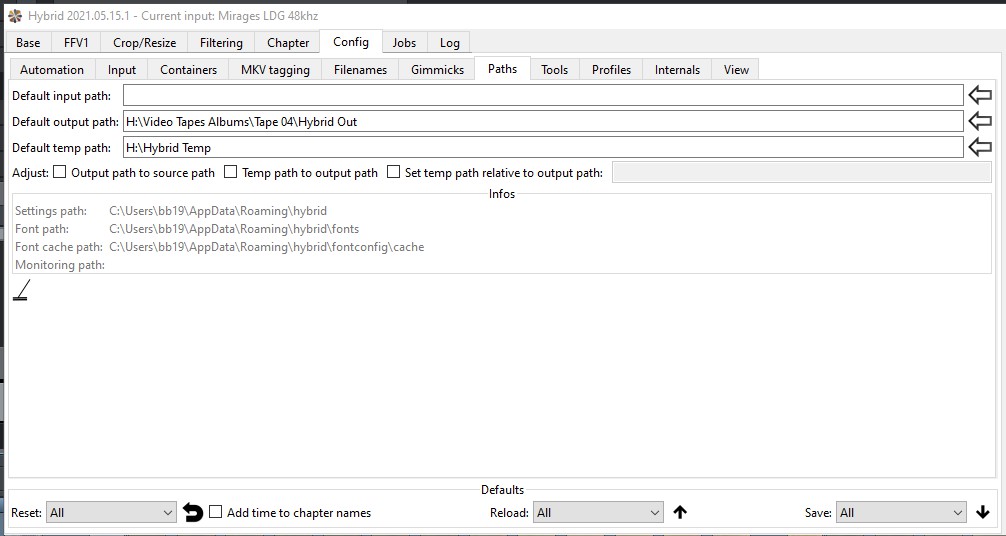
Task: Click the reset defaults undo arrow icon
Action: [x=193, y=513]
